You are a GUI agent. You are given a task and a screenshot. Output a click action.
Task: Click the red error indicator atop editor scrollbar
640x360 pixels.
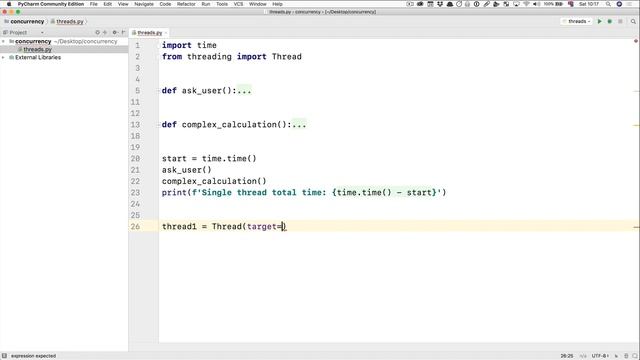click(x=636, y=41)
